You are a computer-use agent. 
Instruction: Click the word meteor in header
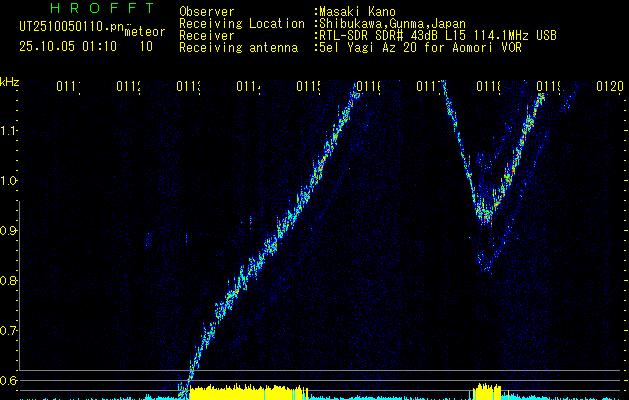pyautogui.click(x=145, y=32)
